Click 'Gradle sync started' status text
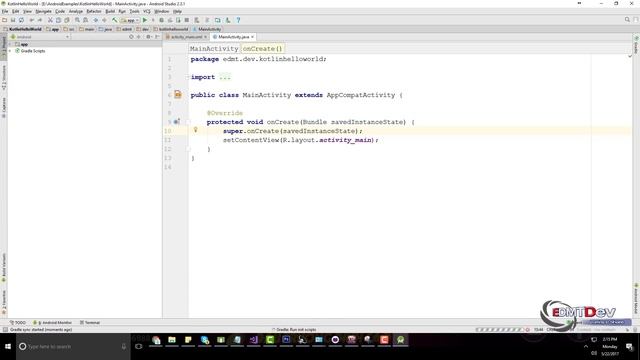 pos(41,329)
